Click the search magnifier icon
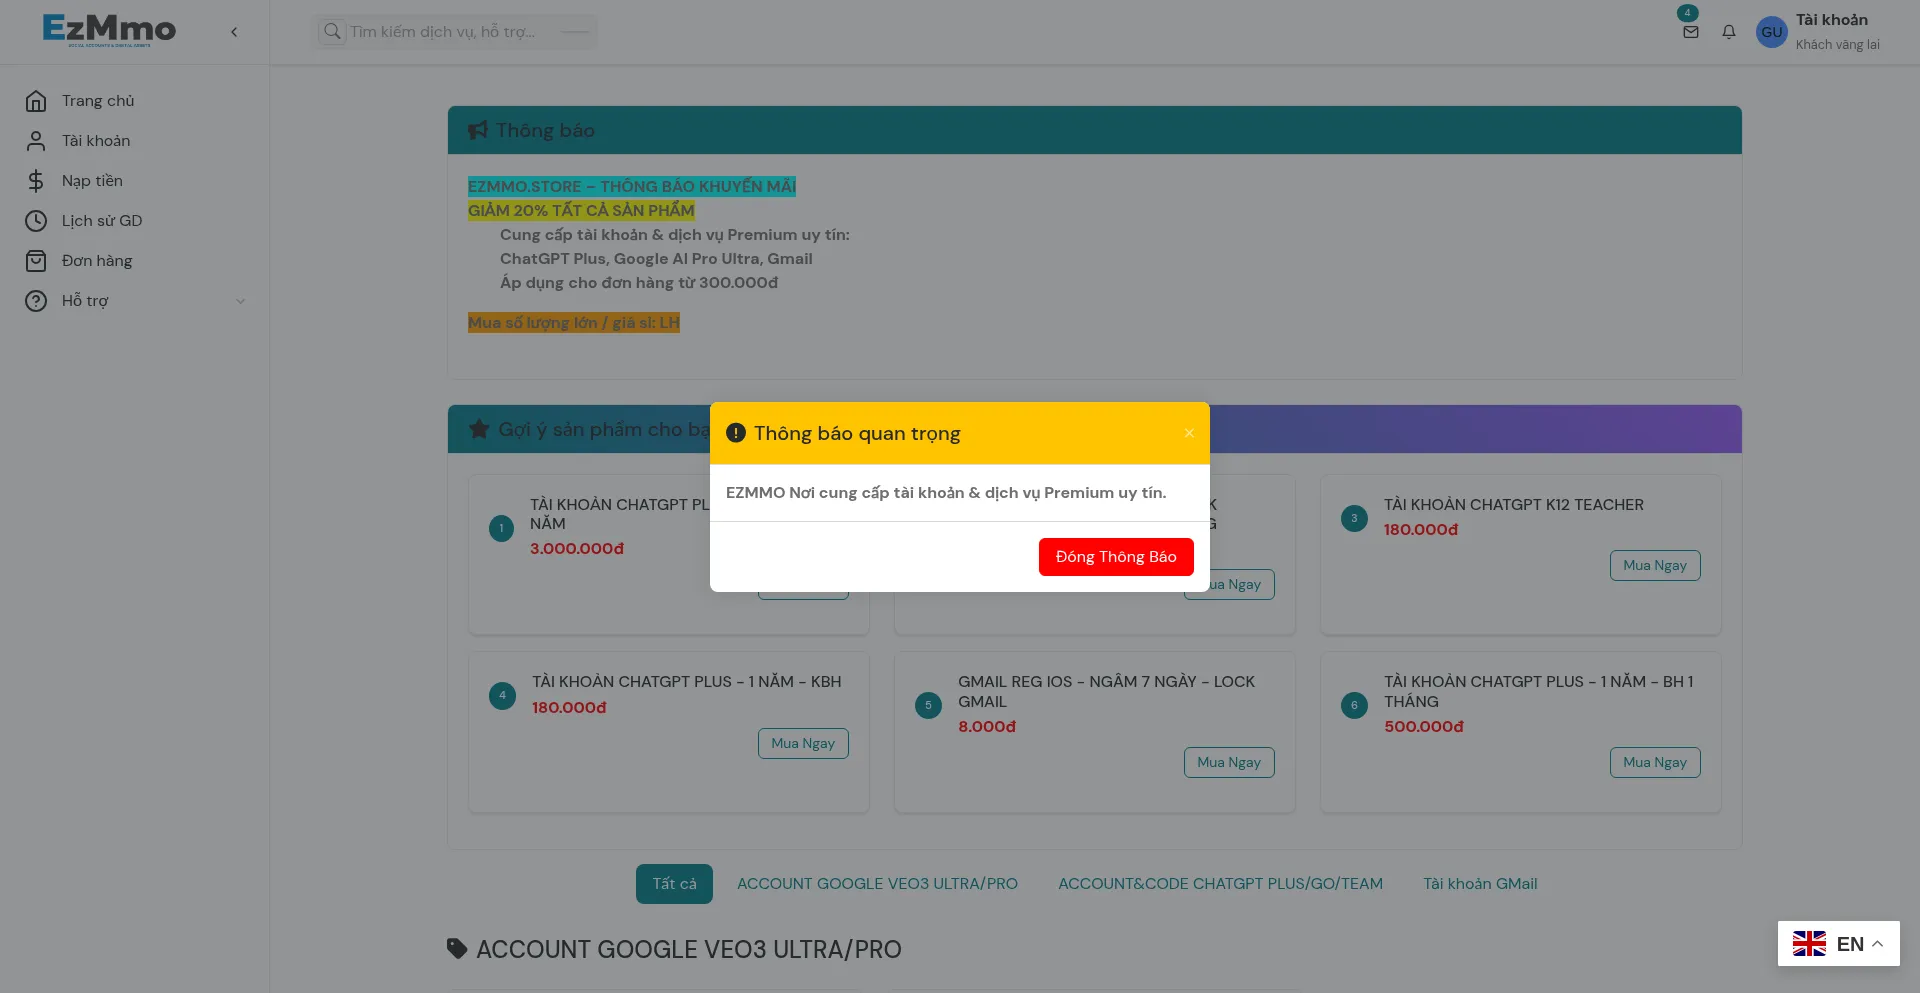 [332, 32]
